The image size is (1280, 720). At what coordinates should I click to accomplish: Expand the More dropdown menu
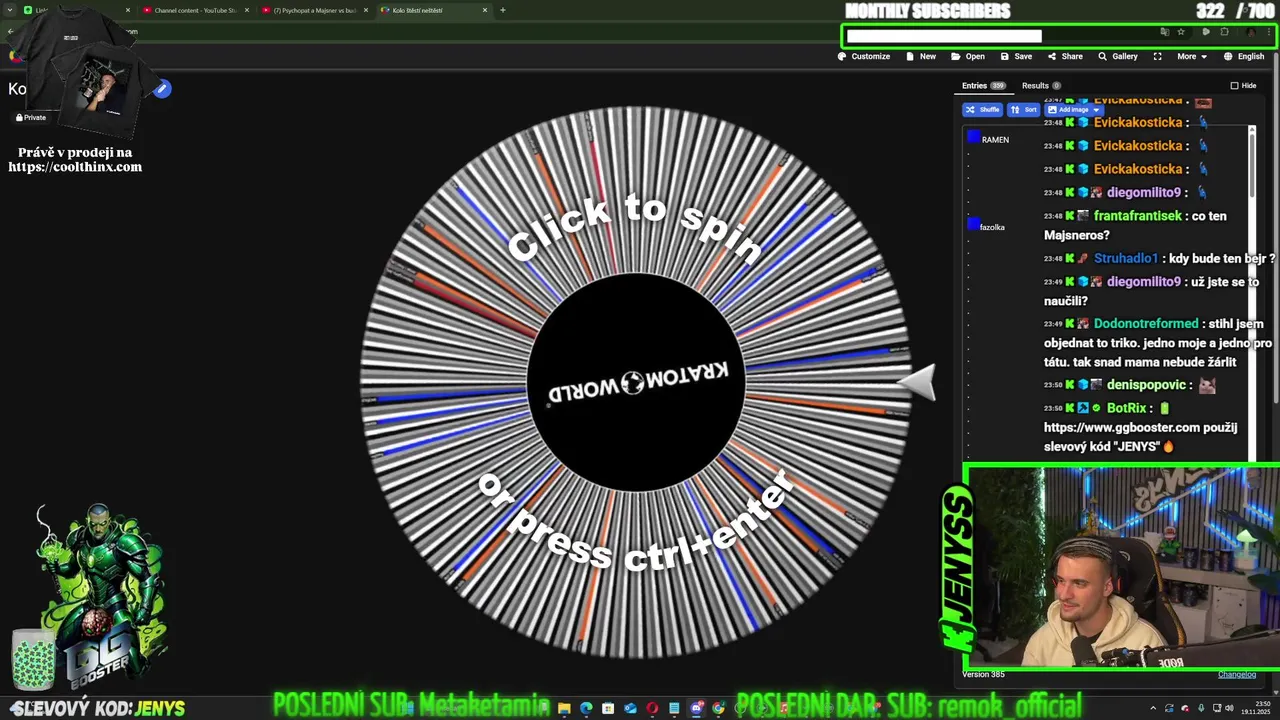pyautogui.click(x=1192, y=56)
